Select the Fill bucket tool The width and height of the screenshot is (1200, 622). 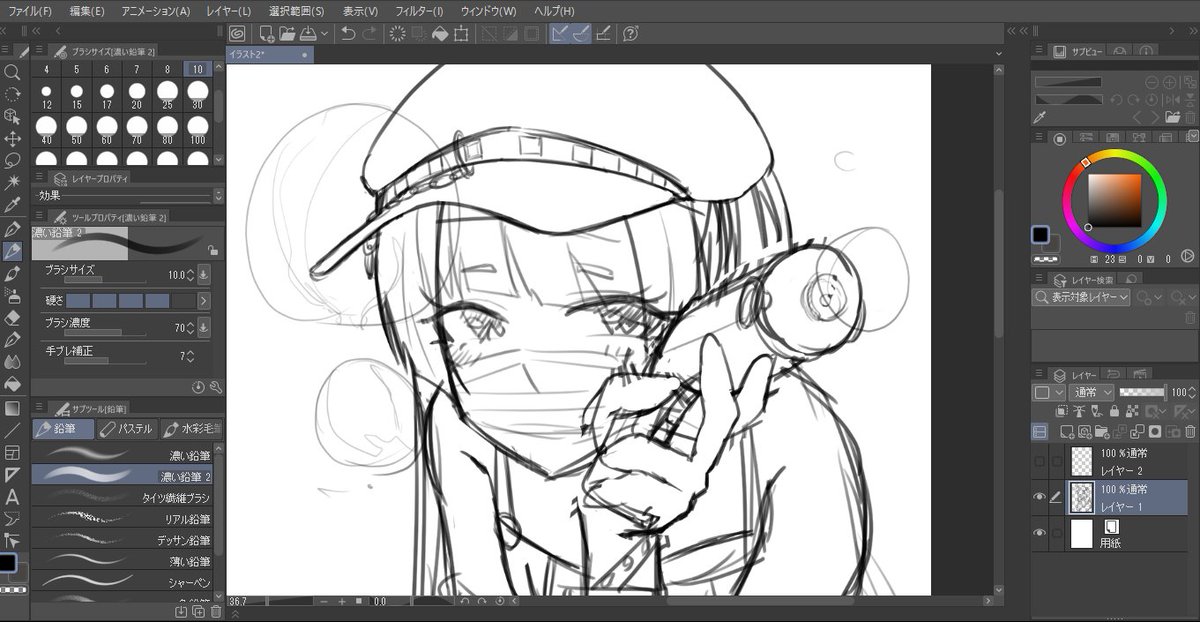[12, 383]
